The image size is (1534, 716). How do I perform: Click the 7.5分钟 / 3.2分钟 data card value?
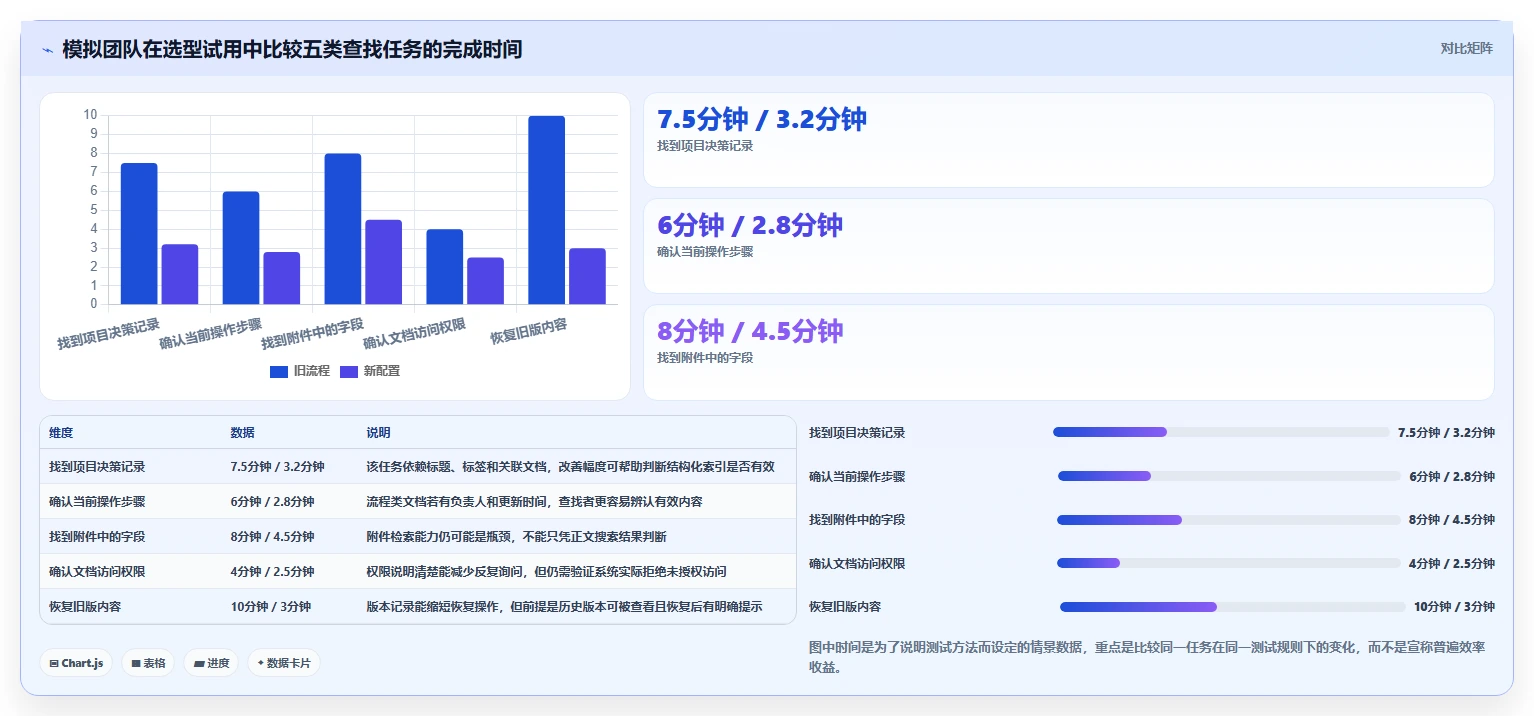point(762,119)
